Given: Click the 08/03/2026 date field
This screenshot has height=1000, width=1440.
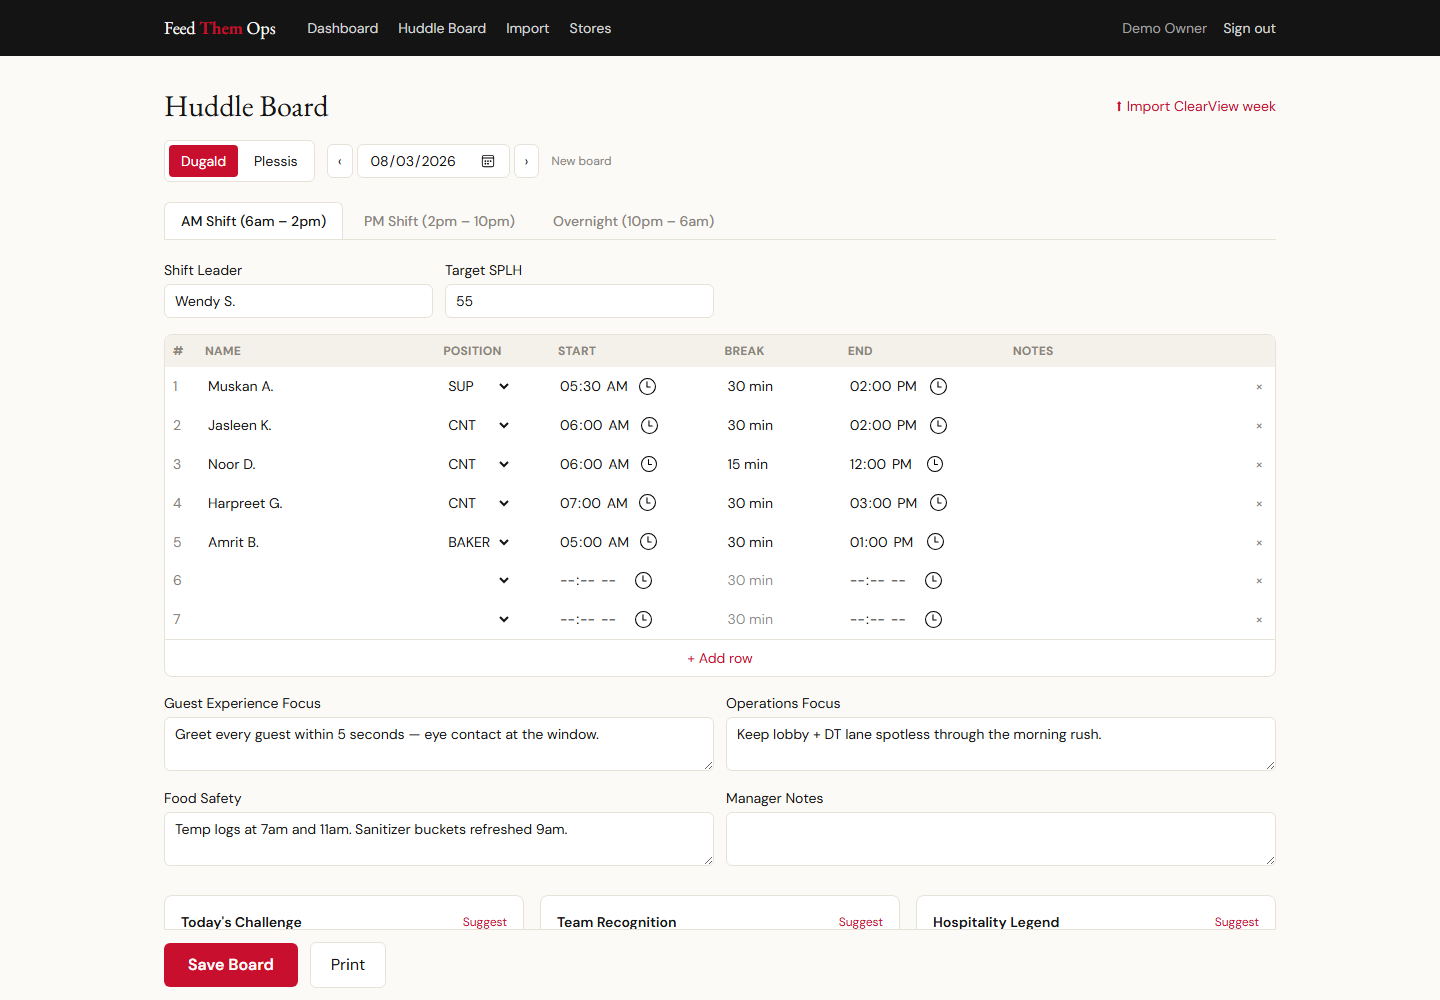Looking at the screenshot, I should tap(433, 161).
